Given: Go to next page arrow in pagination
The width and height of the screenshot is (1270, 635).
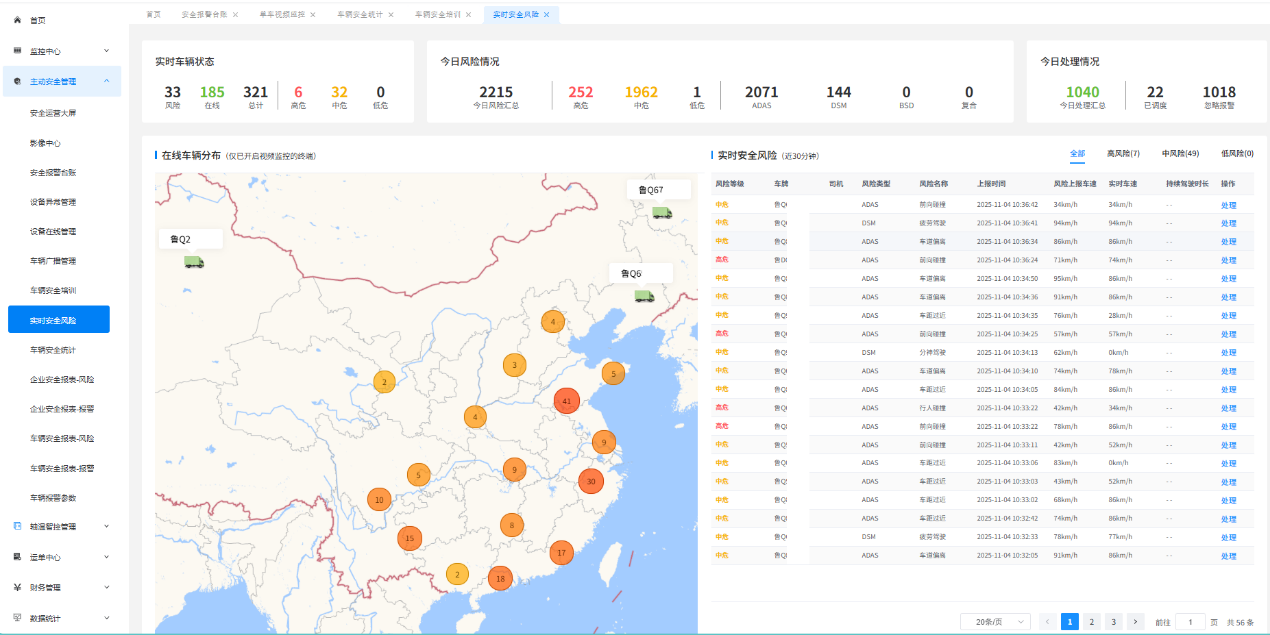Looking at the screenshot, I should click(x=1135, y=621).
